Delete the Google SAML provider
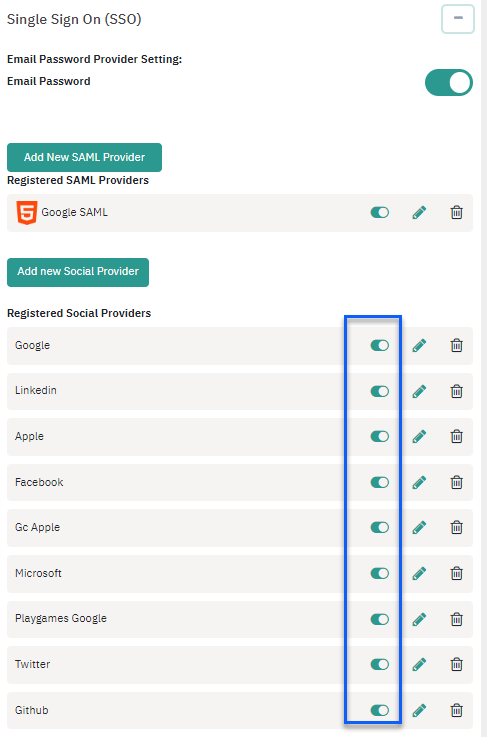Image resolution: width=487 pixels, height=737 pixels. [456, 212]
